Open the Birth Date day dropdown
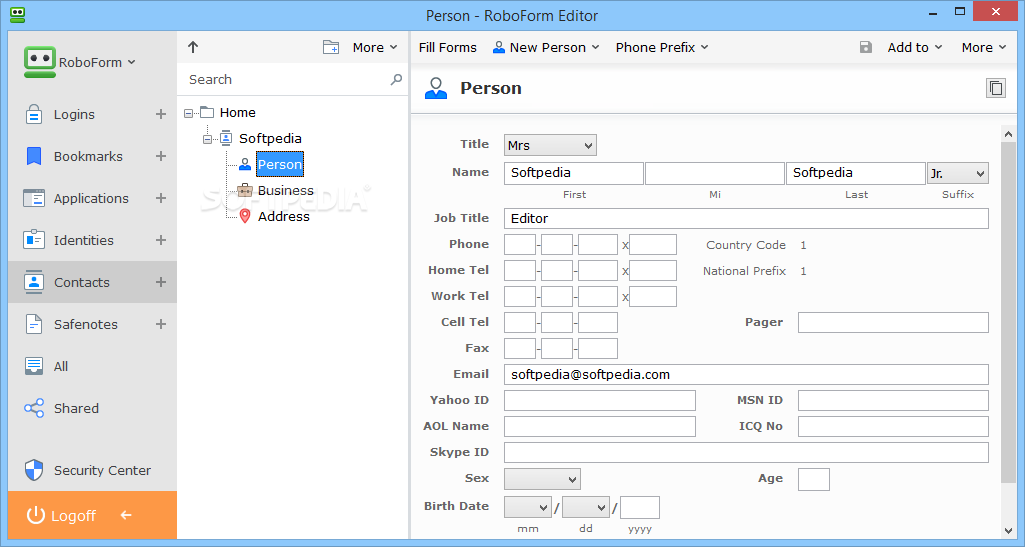Screen dimensions: 1025x547 [586, 507]
